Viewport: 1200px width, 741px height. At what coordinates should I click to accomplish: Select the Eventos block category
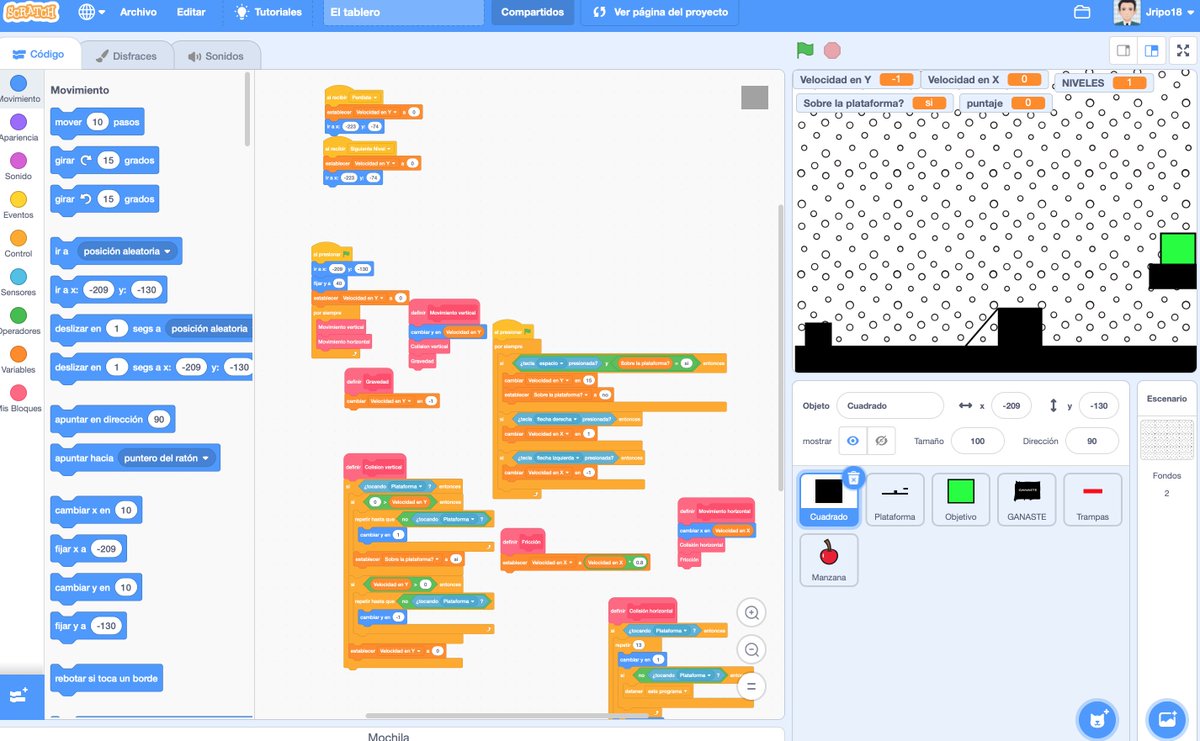tap(18, 204)
